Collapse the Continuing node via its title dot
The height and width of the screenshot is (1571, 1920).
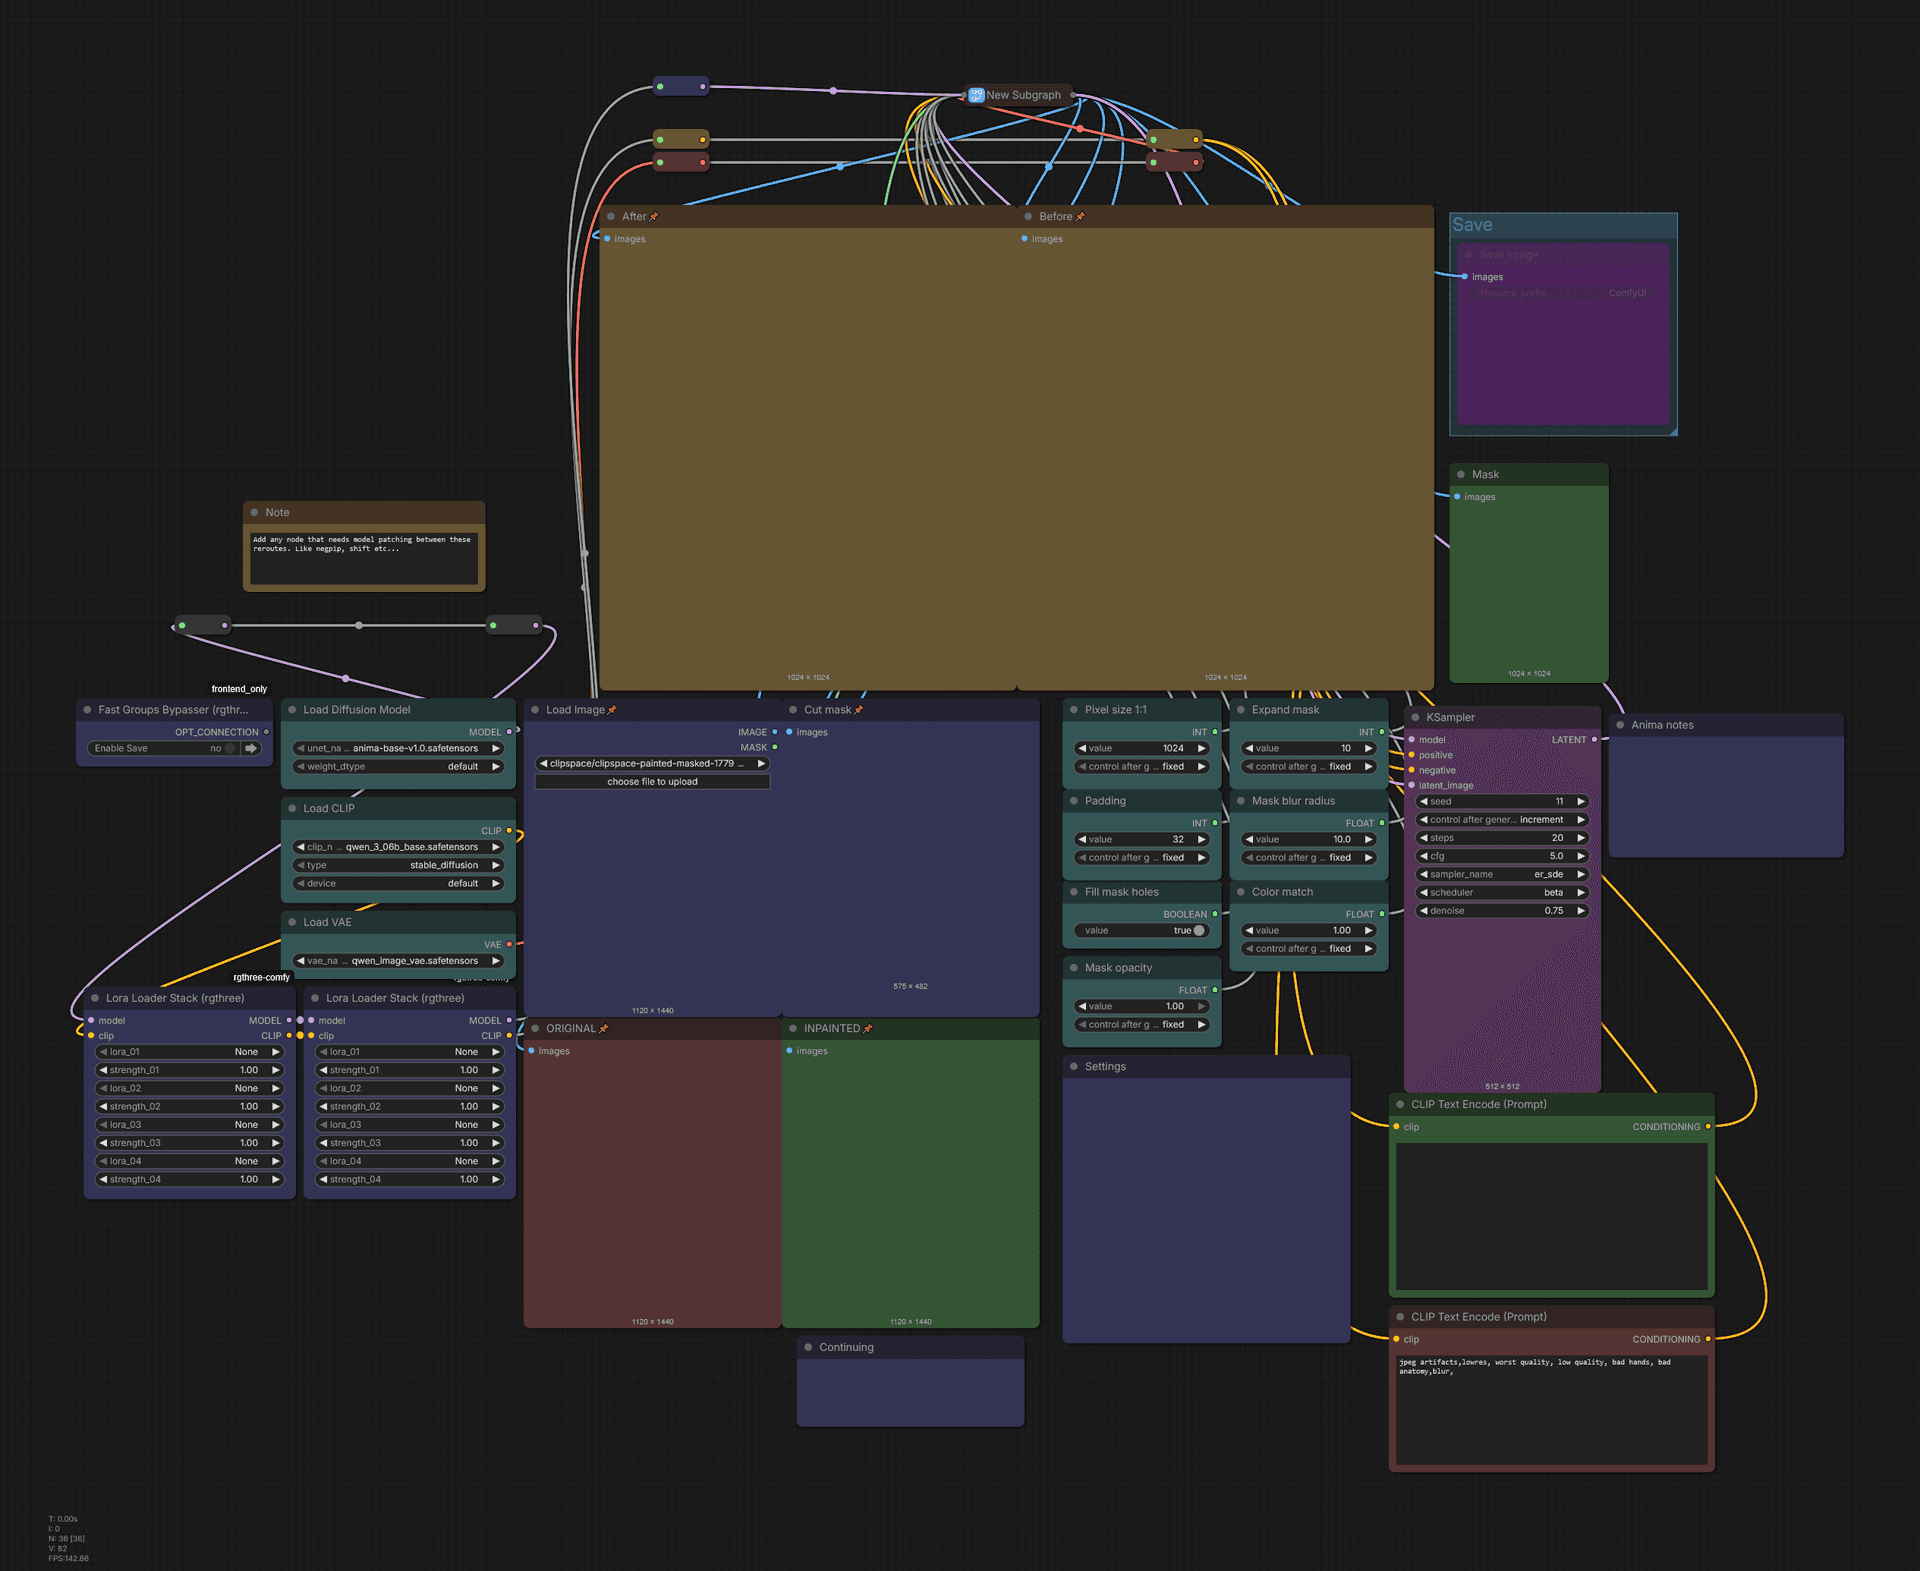pyautogui.click(x=808, y=1347)
